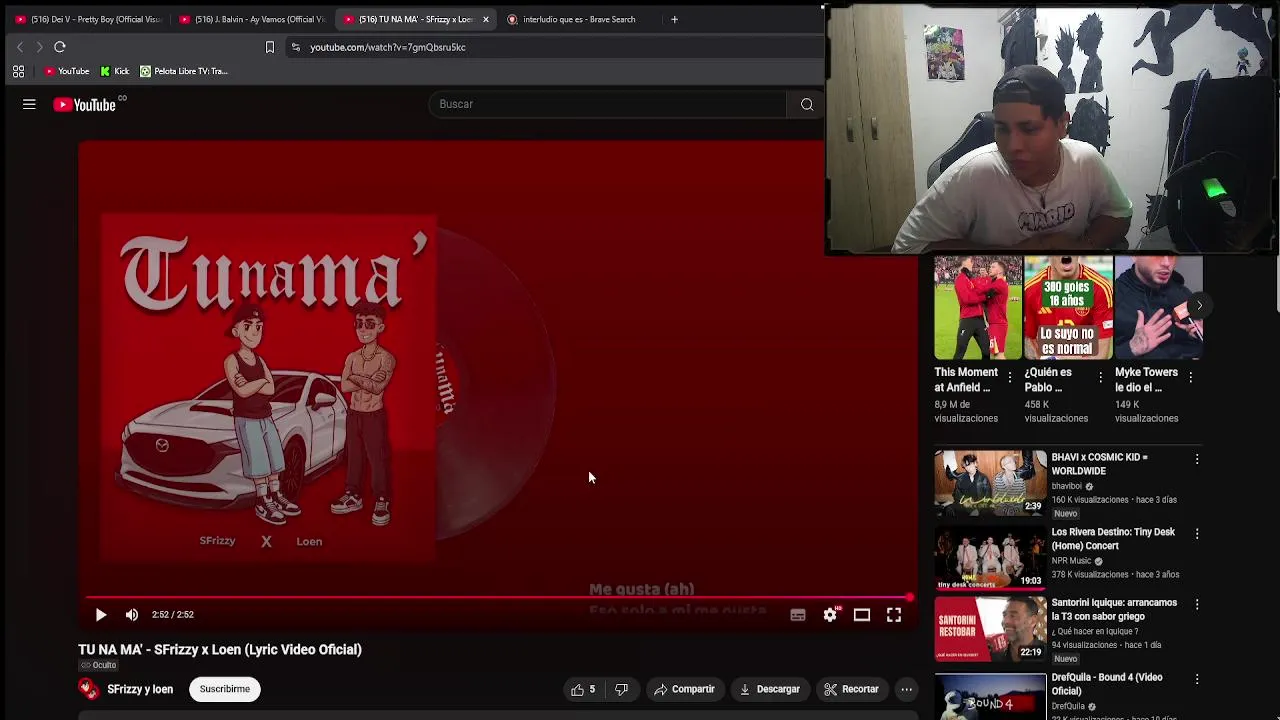
Task: Open the YouTube bookmark in bookmarks bar
Action: [x=67, y=71]
